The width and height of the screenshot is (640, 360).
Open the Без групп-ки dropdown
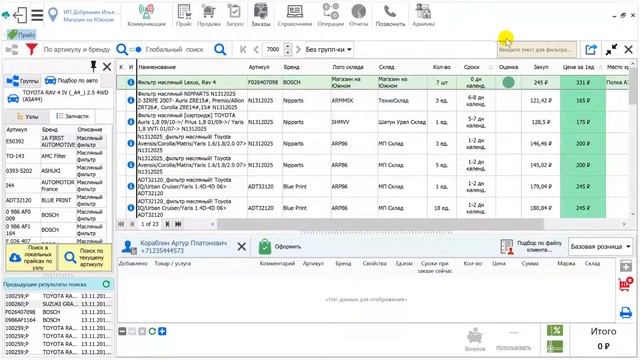329,49
